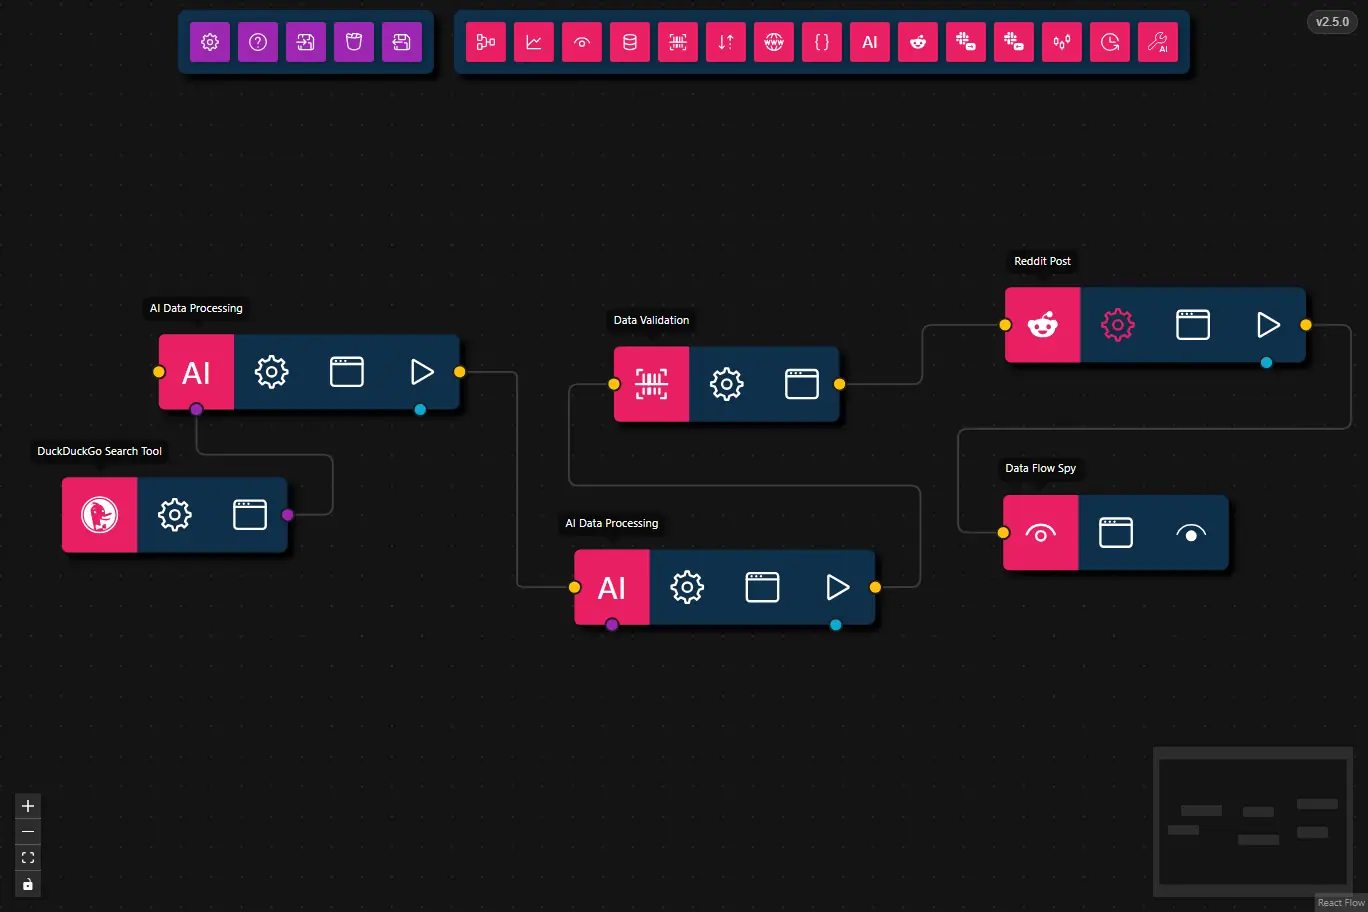Image resolution: width=1368 pixels, height=912 pixels.
Task: Add a chart analytics node from the toolbar
Action: coord(533,42)
